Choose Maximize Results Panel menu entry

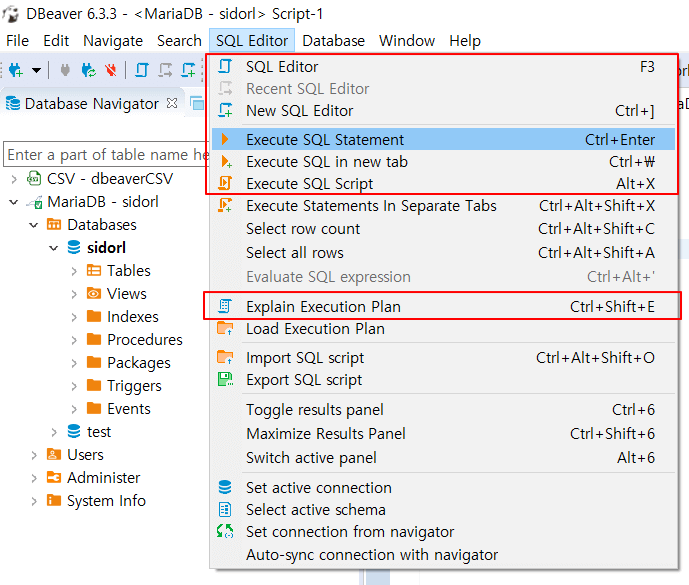tap(443, 434)
